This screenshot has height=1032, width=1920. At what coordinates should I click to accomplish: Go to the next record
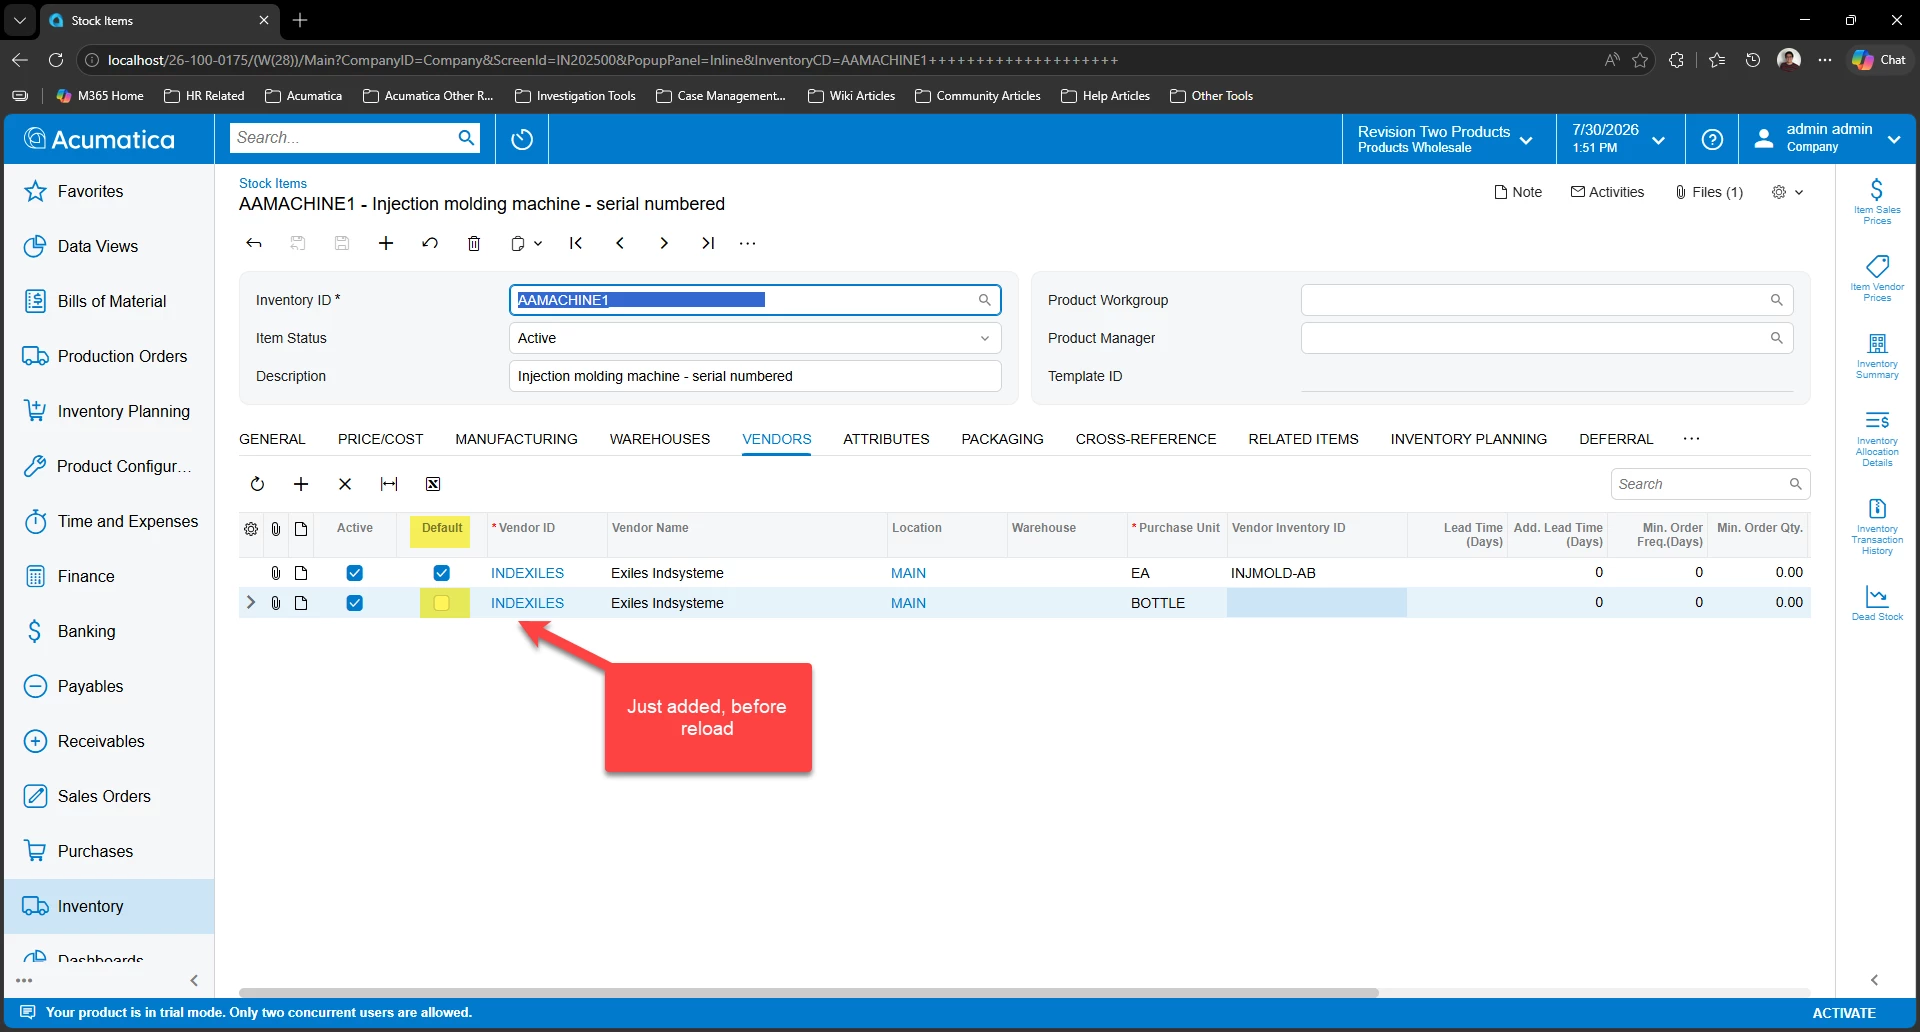[x=664, y=243]
